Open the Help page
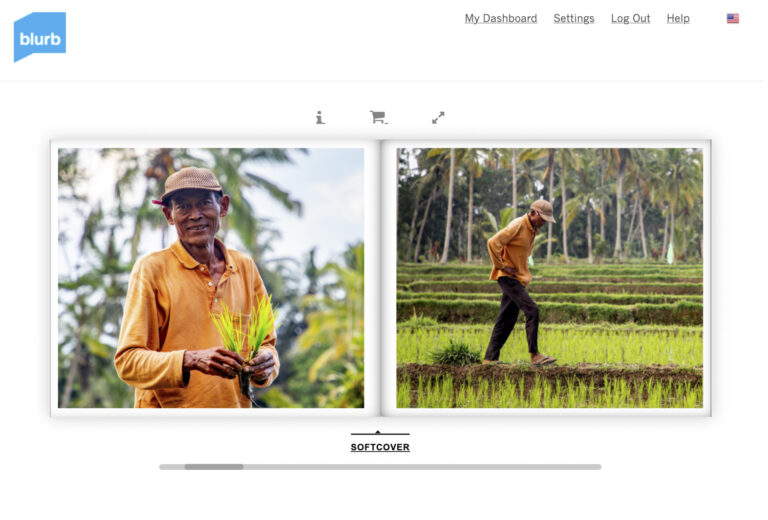This screenshot has width=768, height=520. click(678, 19)
